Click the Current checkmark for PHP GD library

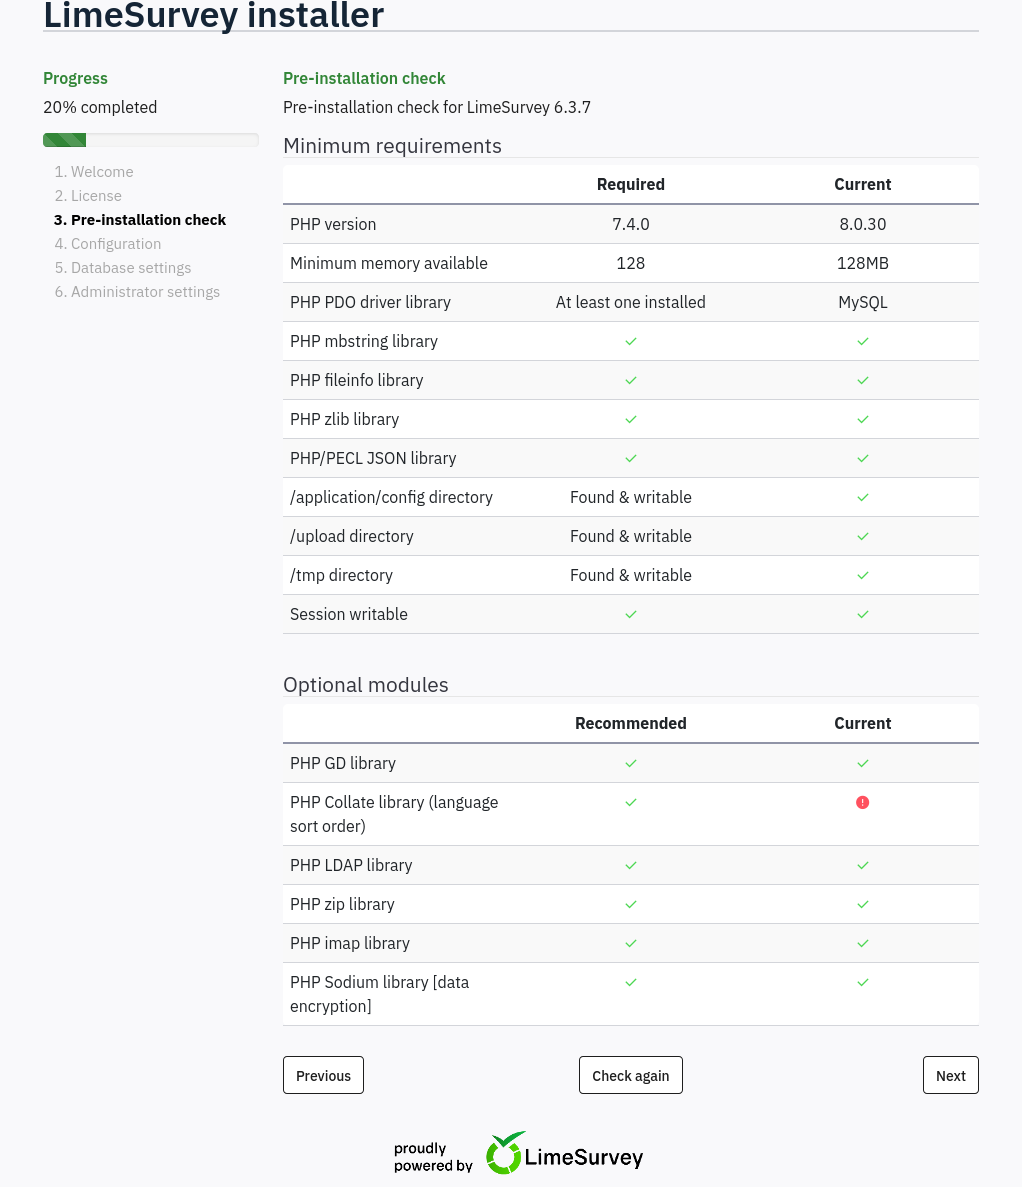click(x=862, y=763)
